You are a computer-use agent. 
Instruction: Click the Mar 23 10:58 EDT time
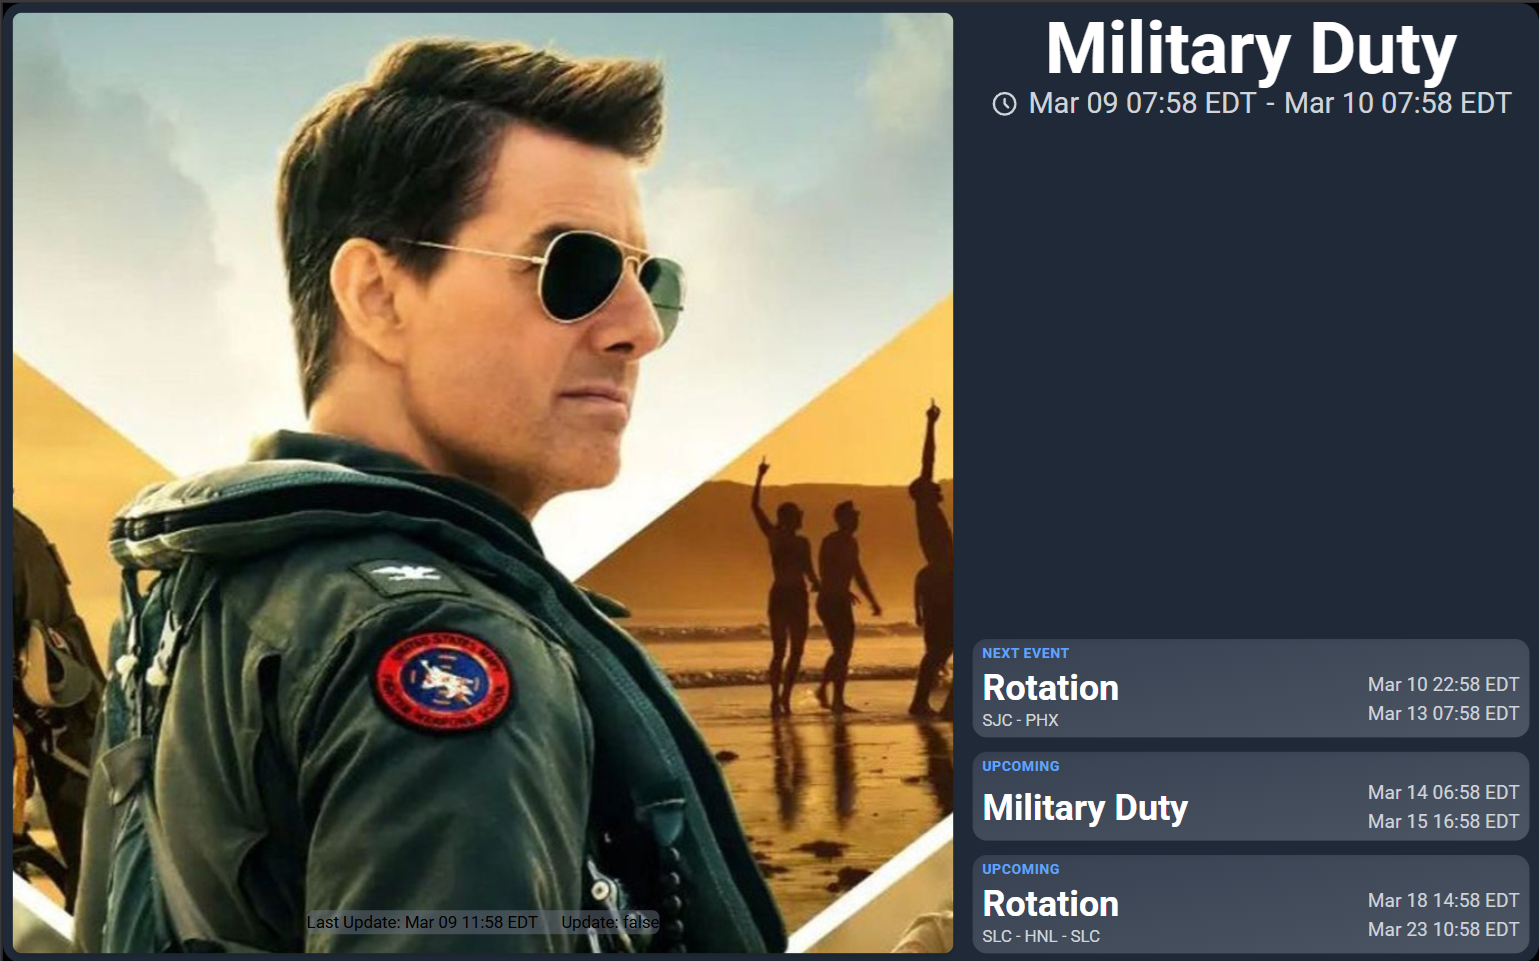pyautogui.click(x=1443, y=929)
